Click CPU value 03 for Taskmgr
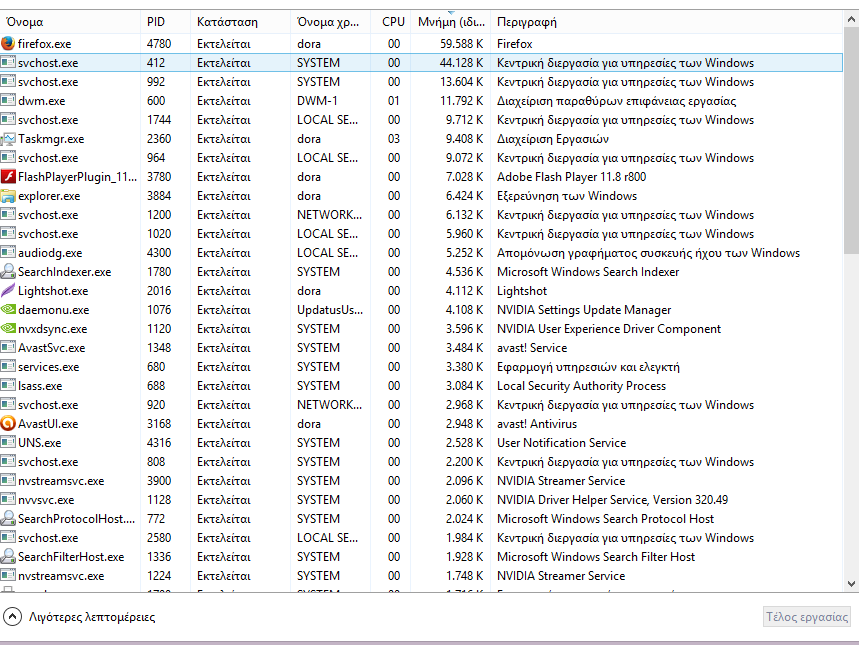 tap(394, 139)
